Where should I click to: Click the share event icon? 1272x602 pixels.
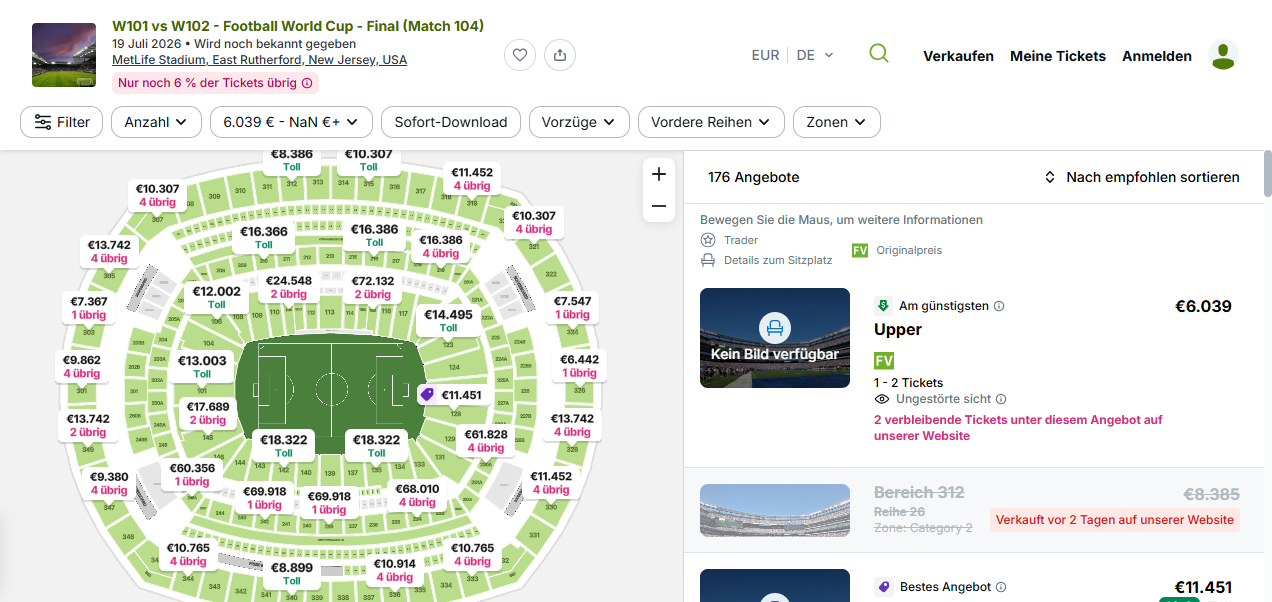[x=560, y=55]
